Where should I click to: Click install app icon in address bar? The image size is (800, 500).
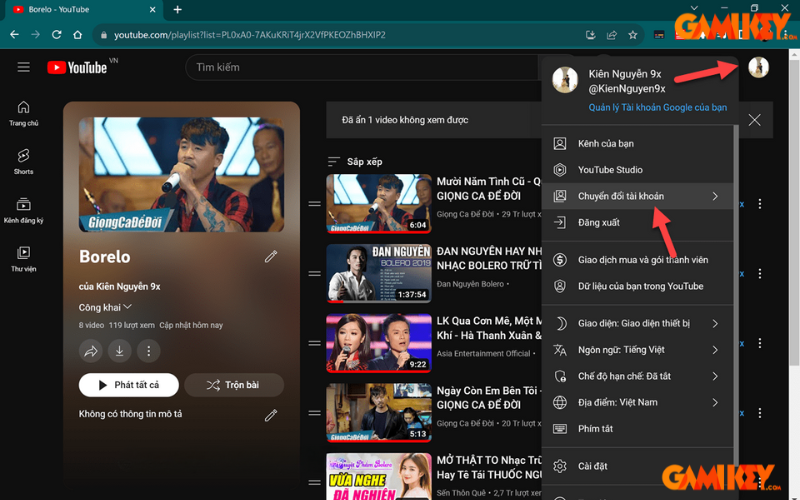coord(590,35)
